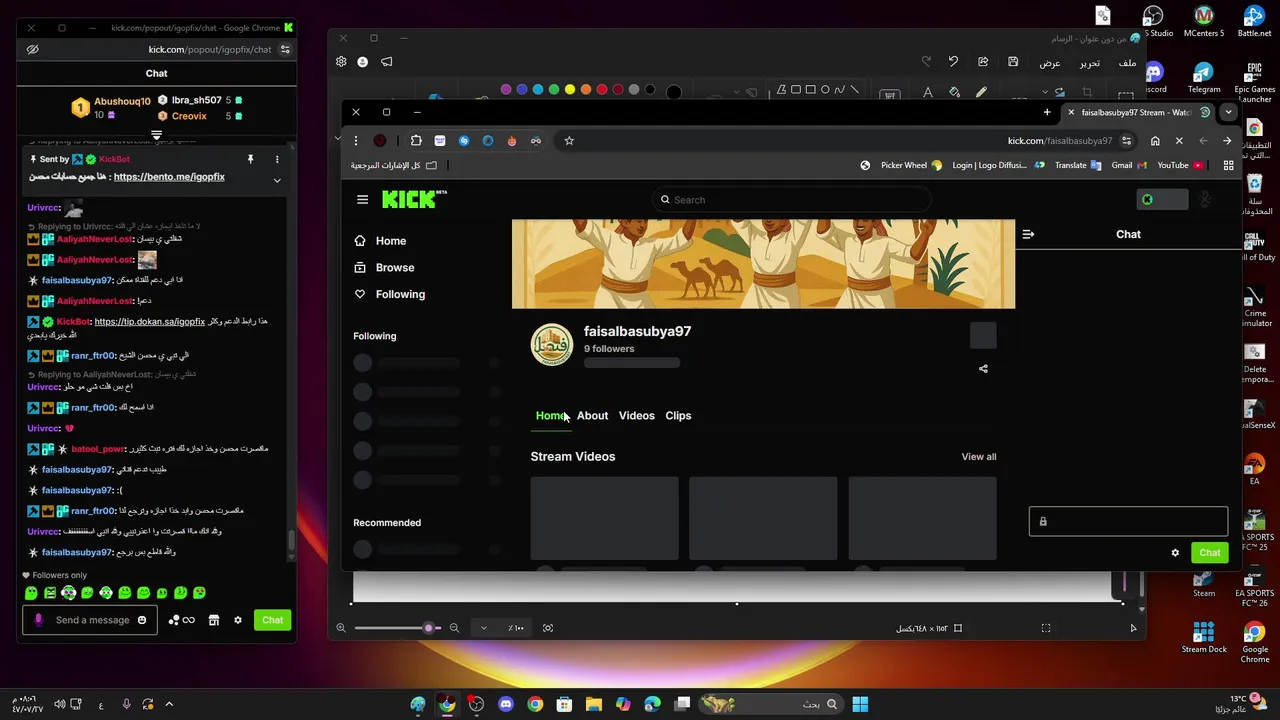Bookmark page with star icon
The image size is (1280, 720).
[569, 141]
